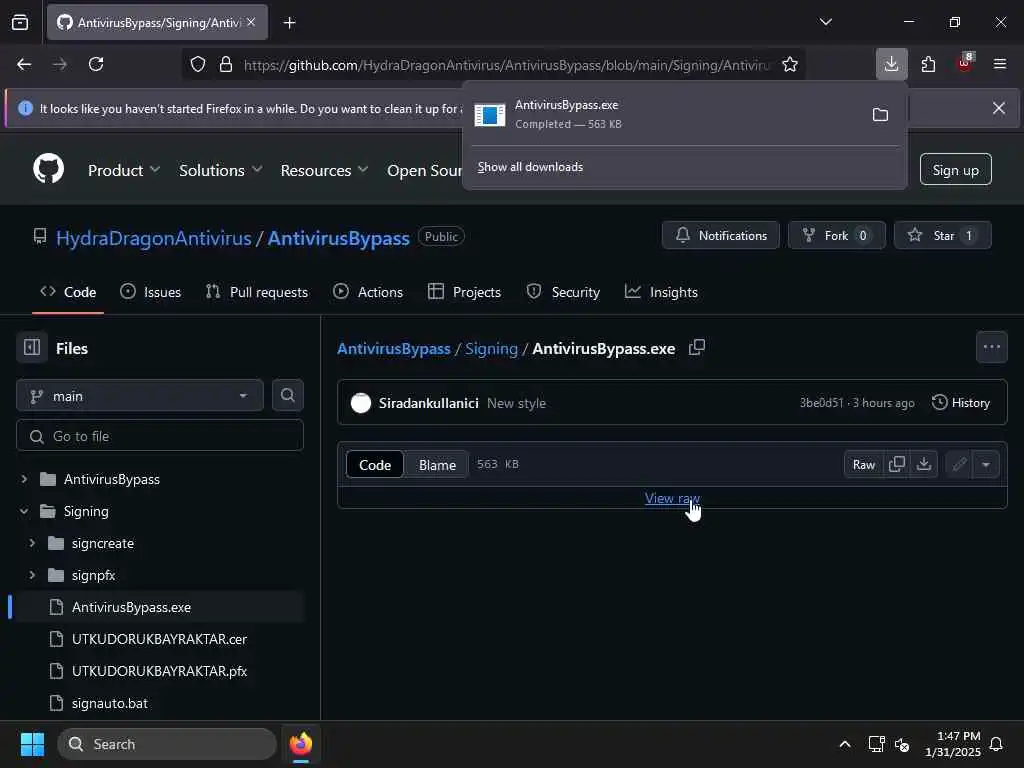
Task: Open the Actions tab
Action: point(368,292)
